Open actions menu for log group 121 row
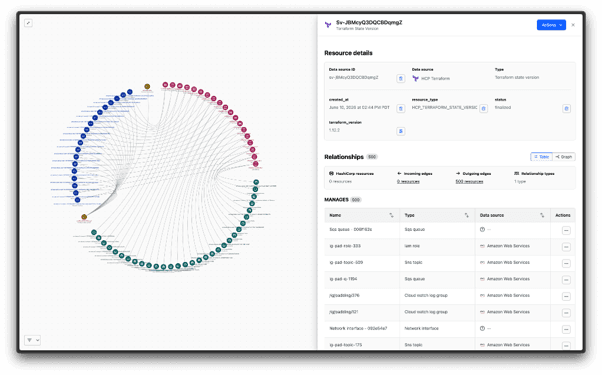The height and width of the screenshot is (375, 602). tap(566, 313)
